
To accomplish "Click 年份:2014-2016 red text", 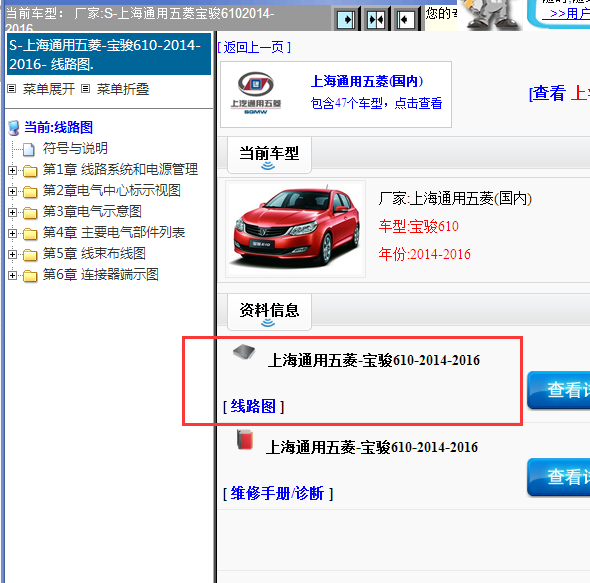I will pyautogui.click(x=424, y=254).
